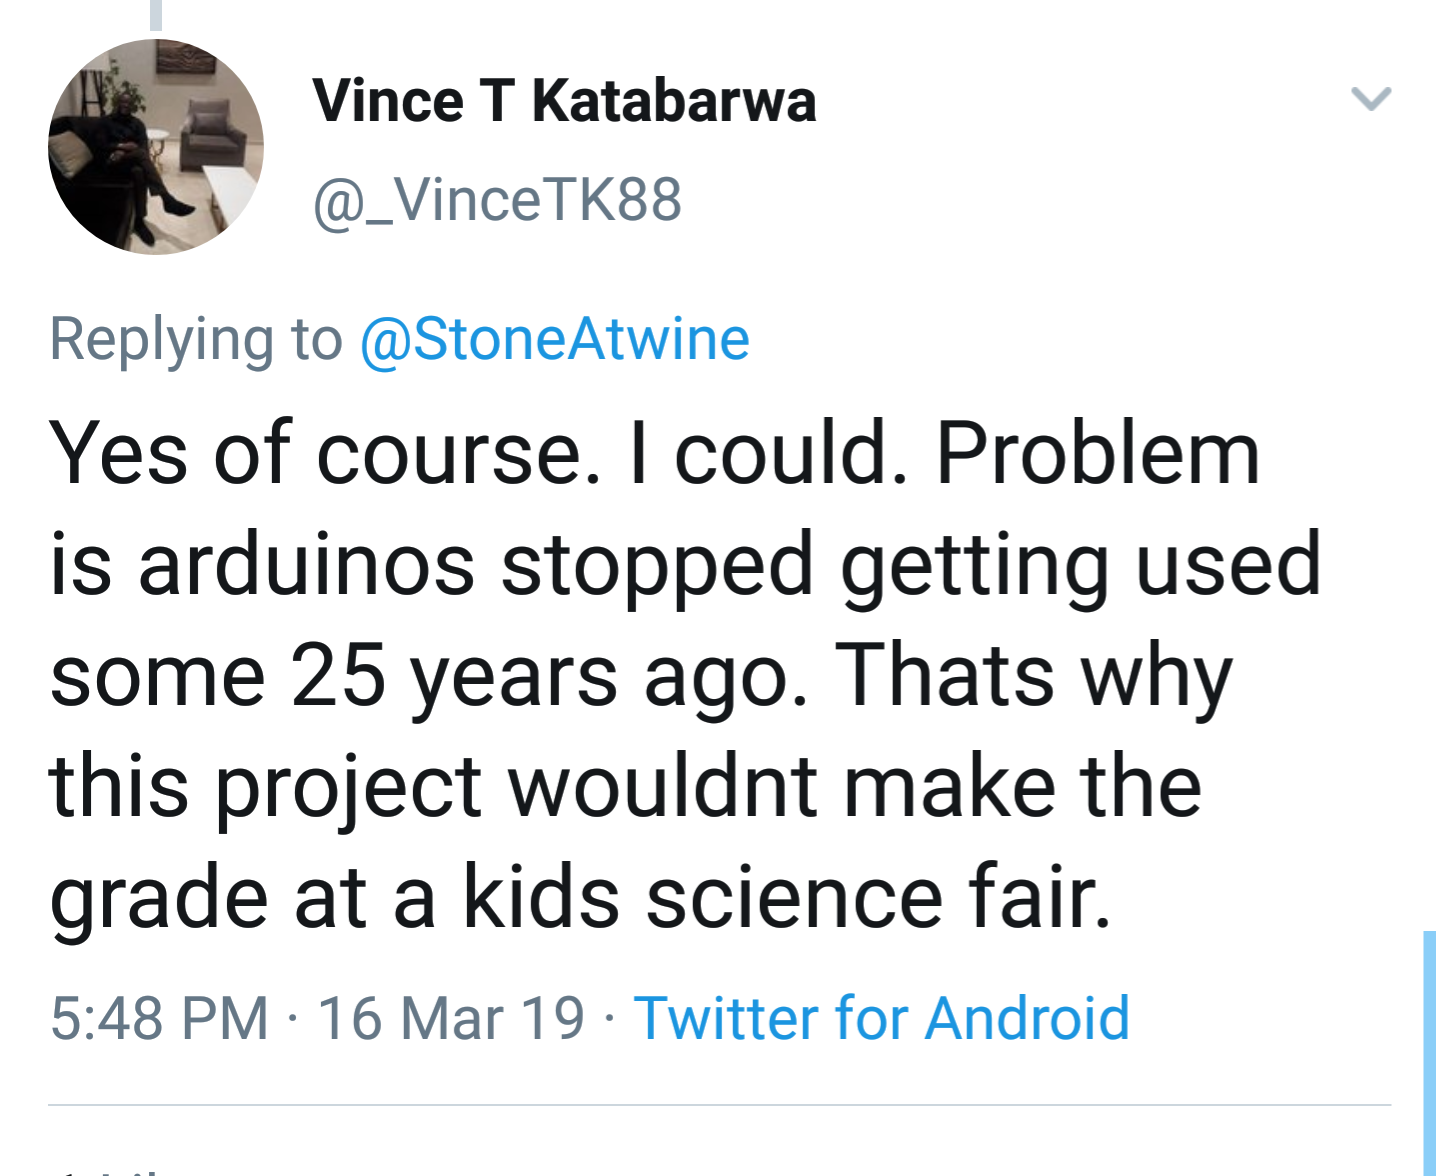Click the "16 Mar 19" date
The image size is (1436, 1176).
point(451,1018)
